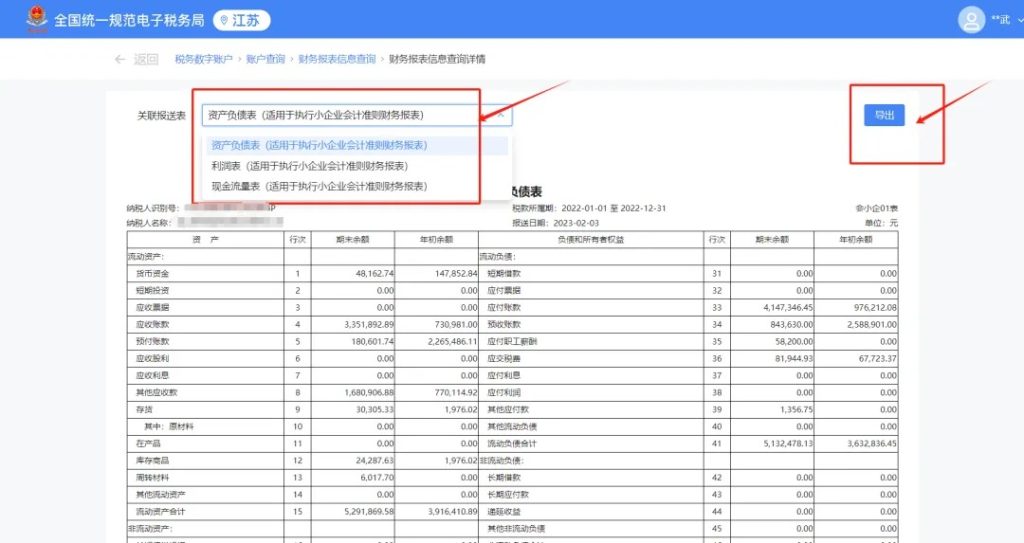Screen dimensions: 1024x543
Task: Pick 现金流量表 from the dropdown list
Action: click(x=319, y=186)
